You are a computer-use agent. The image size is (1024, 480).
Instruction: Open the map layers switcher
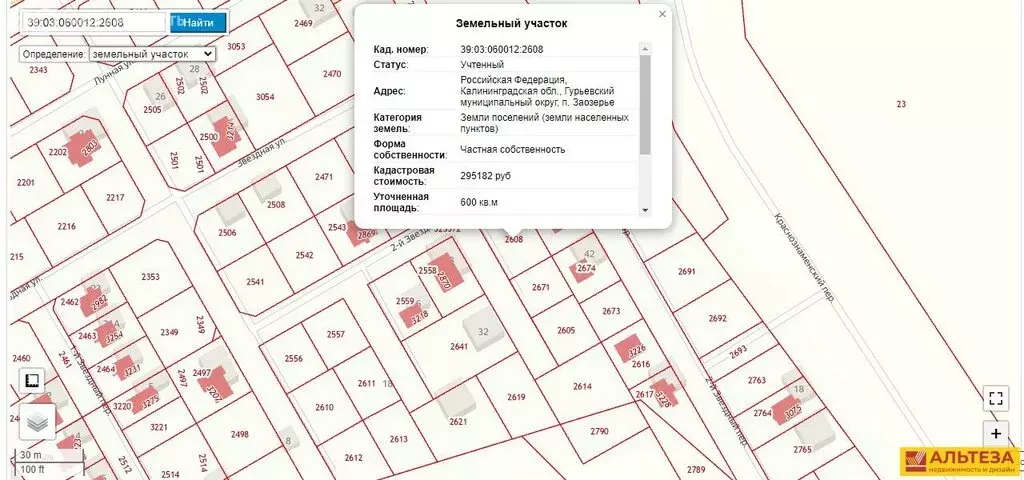coord(37,423)
